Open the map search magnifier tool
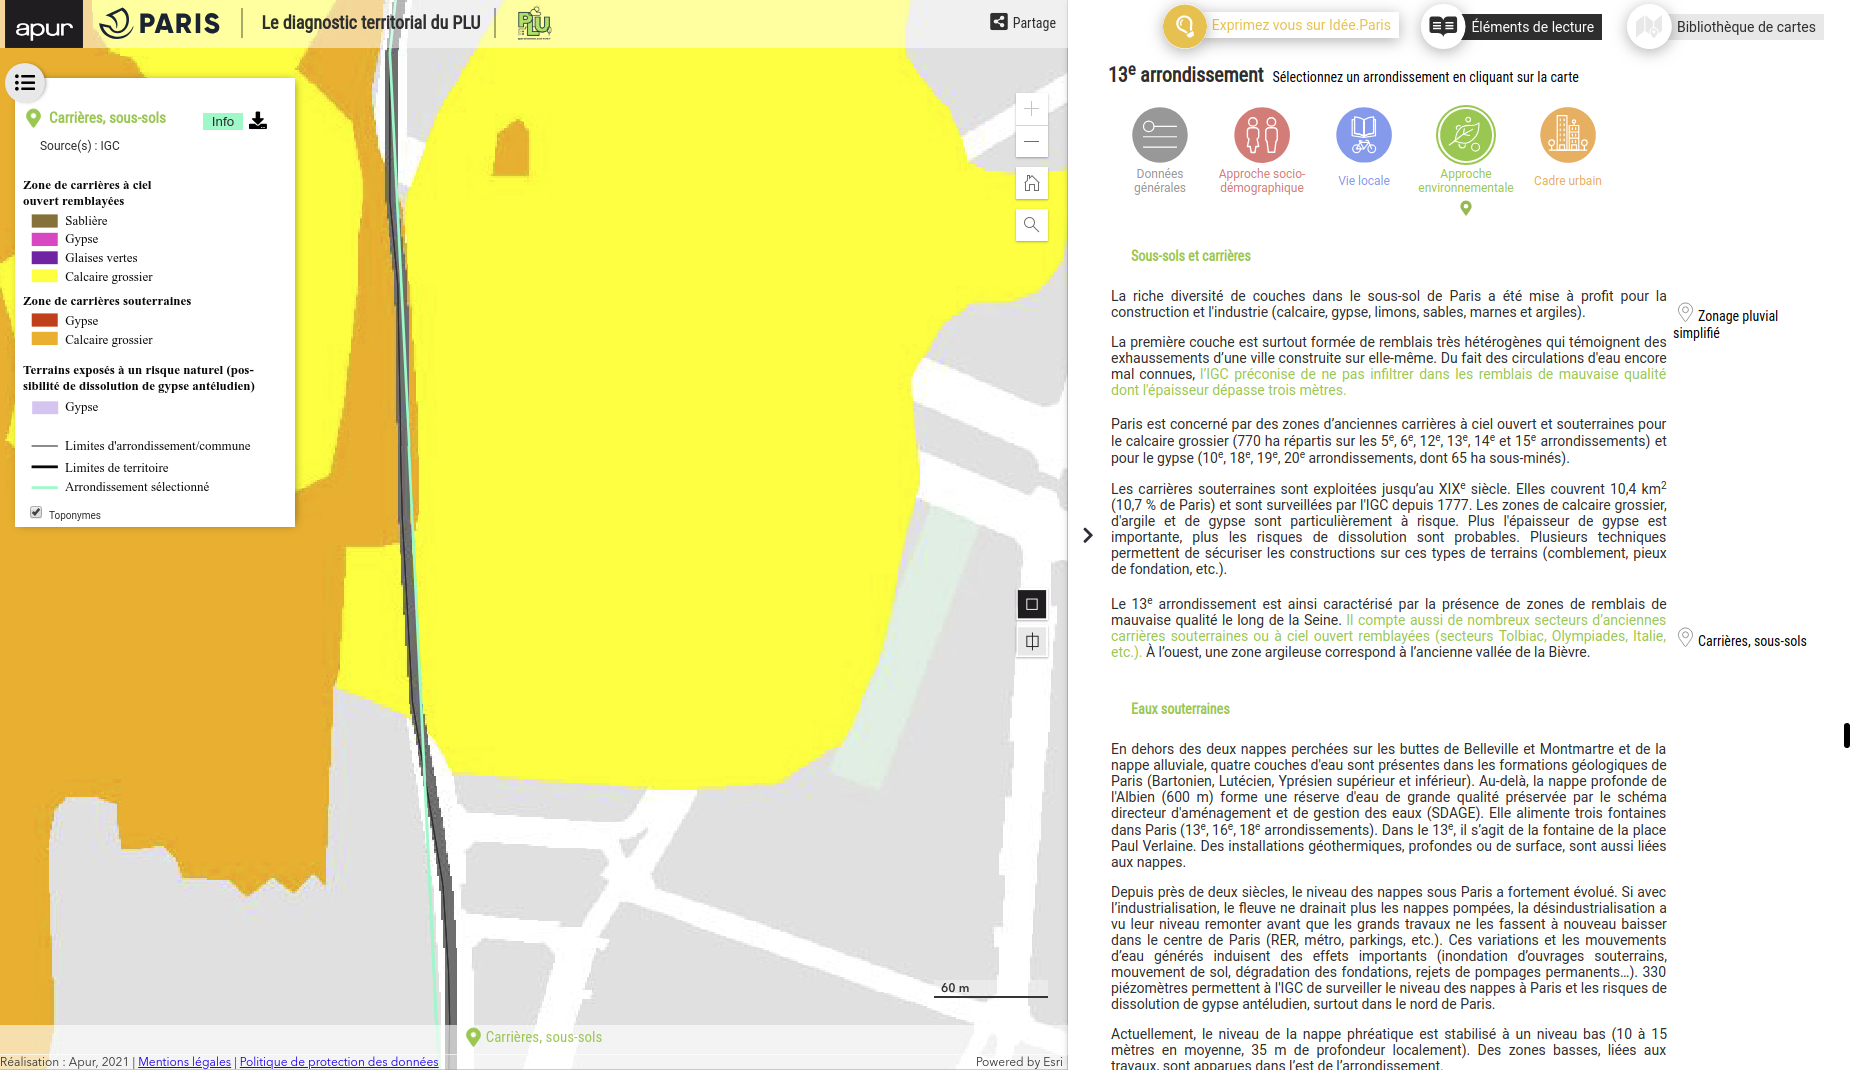This screenshot has width=1850, height=1070. (1031, 225)
